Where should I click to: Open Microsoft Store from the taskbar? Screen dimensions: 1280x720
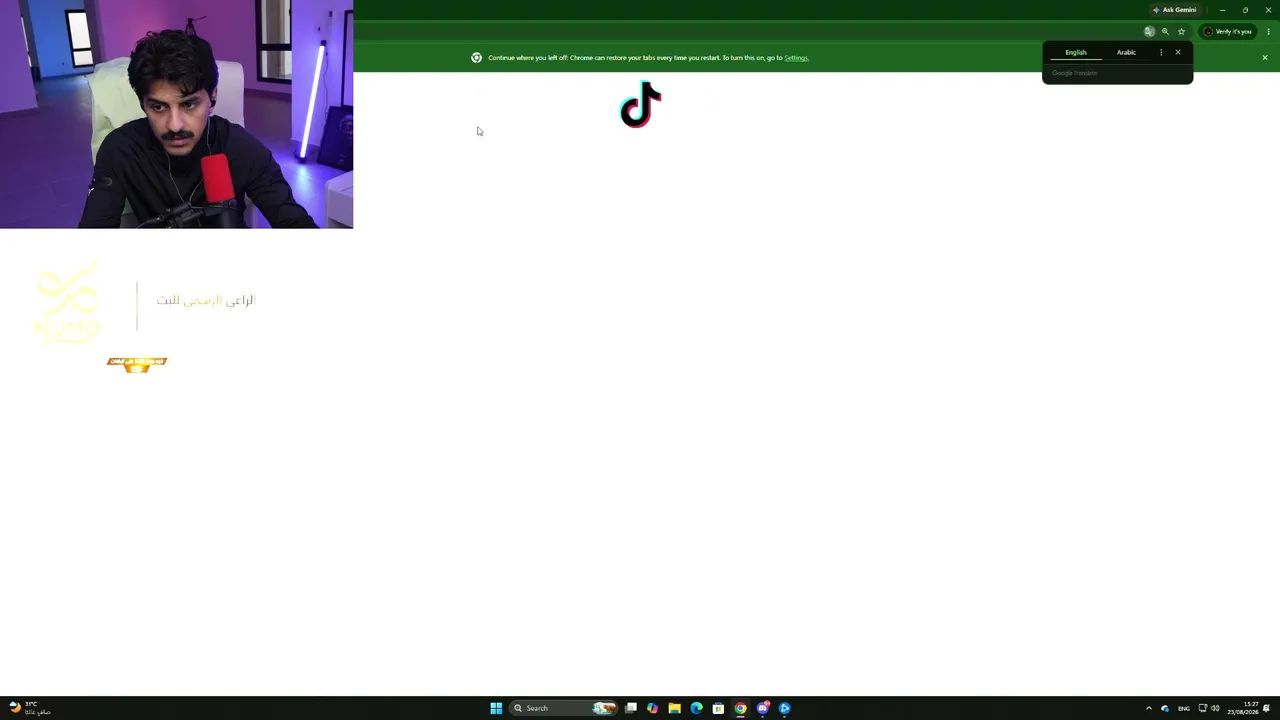pyautogui.click(x=718, y=708)
